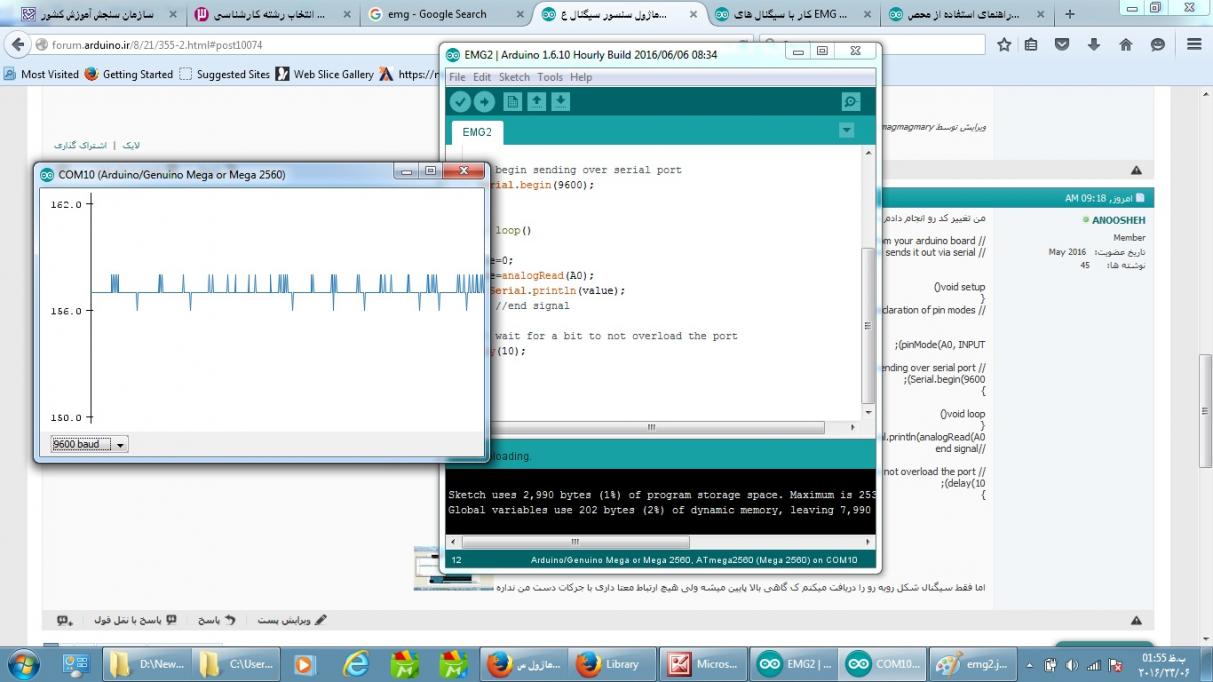Click the Getting Started bookmark

(129, 74)
